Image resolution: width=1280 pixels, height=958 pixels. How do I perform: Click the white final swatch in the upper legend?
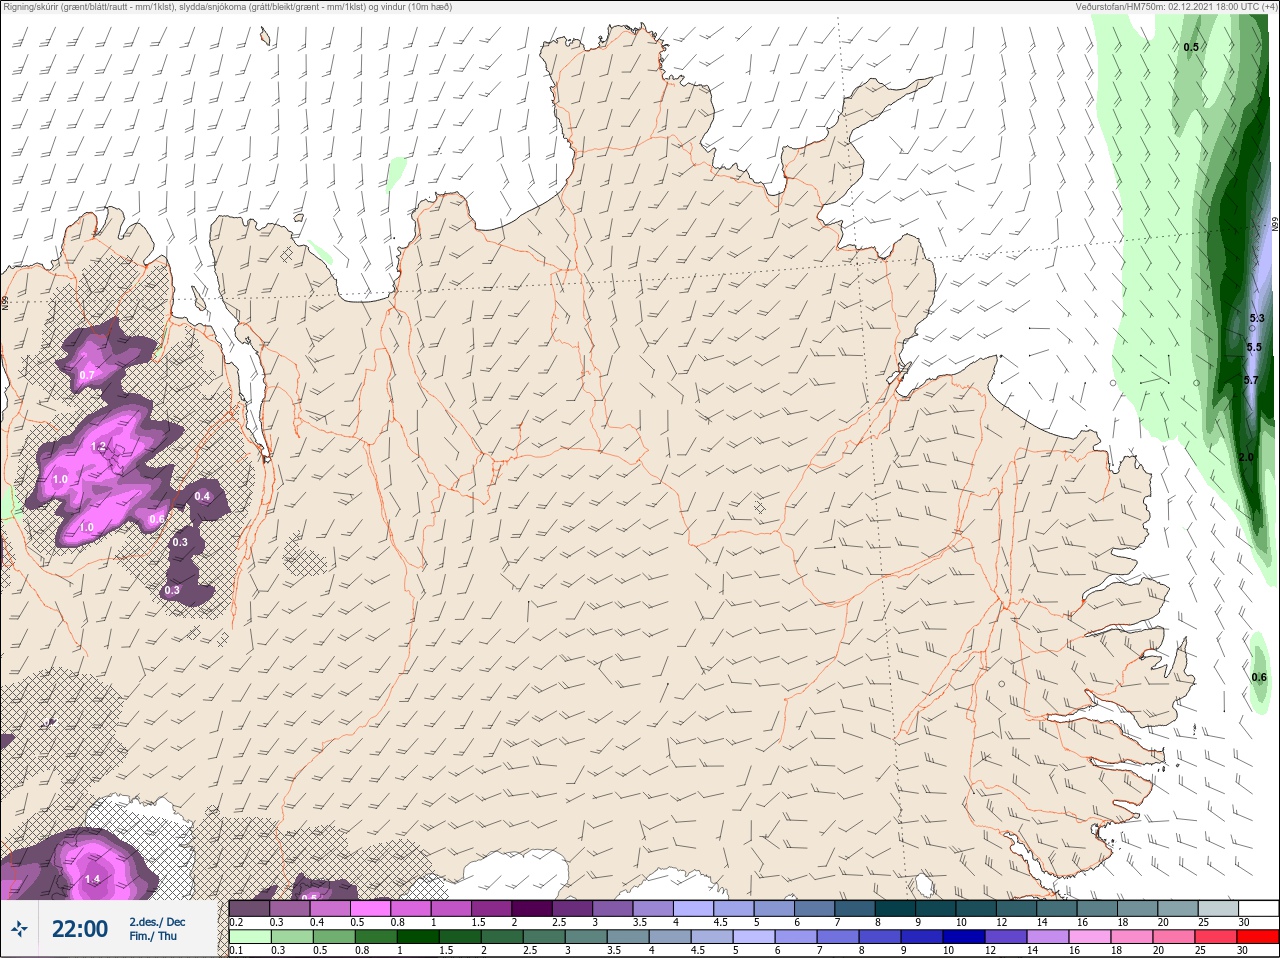coord(1258,908)
